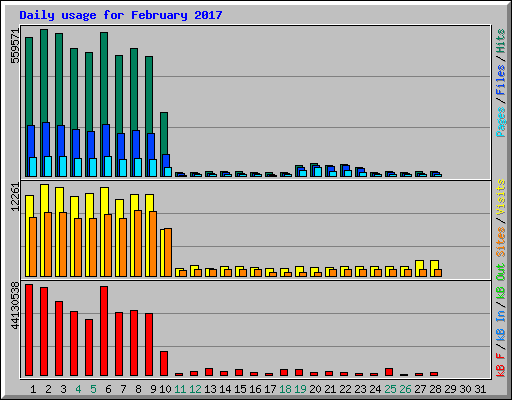Select the red kB bar for day 6
512x400 pixels.
pyautogui.click(x=104, y=331)
